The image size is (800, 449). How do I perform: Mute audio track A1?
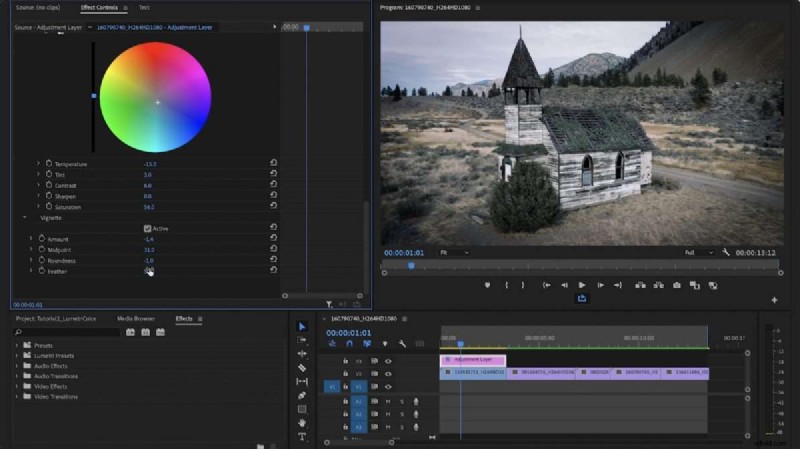(388, 402)
